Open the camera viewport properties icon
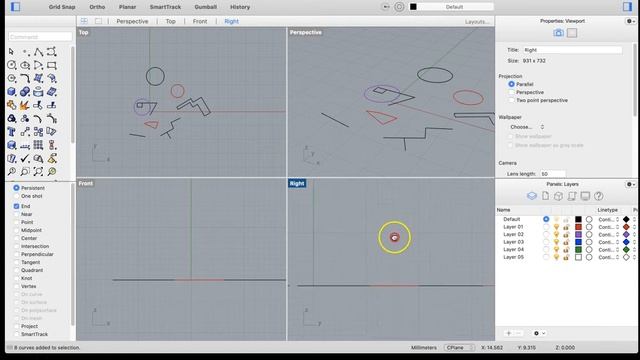Screen dimensions: 640x360 click(558, 33)
